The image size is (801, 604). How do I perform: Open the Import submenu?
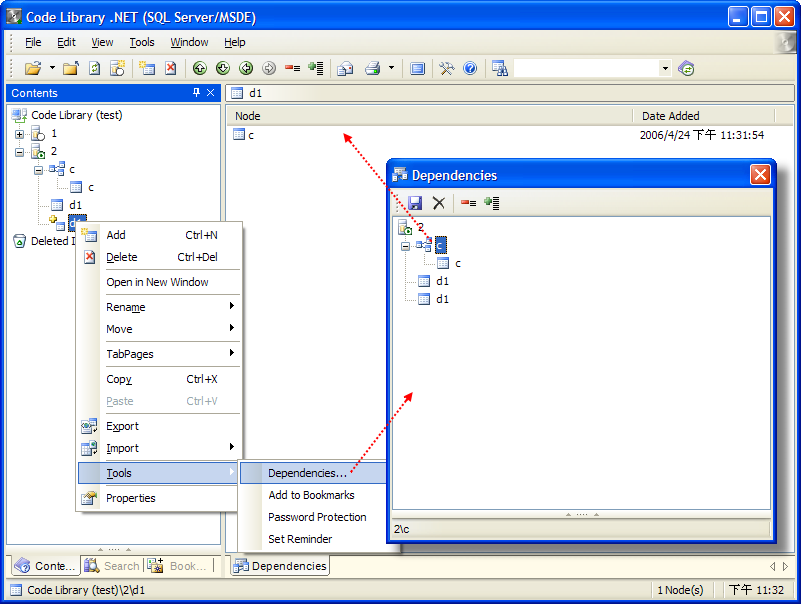pyautogui.click(x=158, y=448)
